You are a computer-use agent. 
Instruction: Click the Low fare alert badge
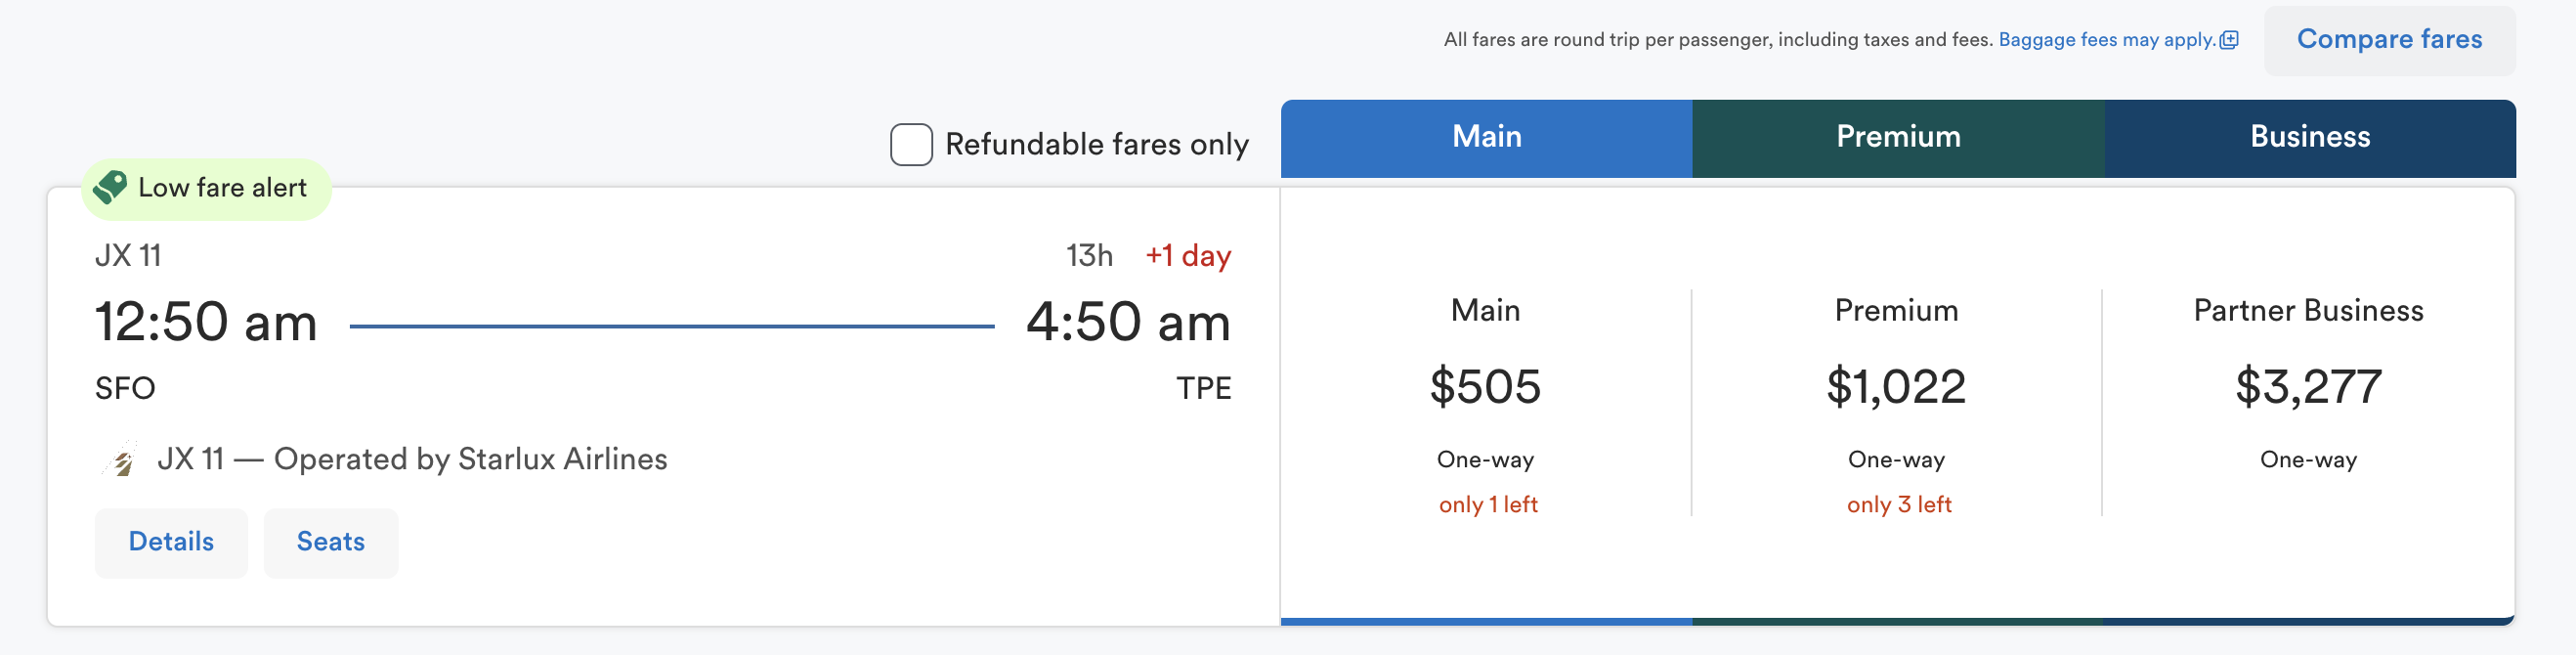pyautogui.click(x=221, y=188)
